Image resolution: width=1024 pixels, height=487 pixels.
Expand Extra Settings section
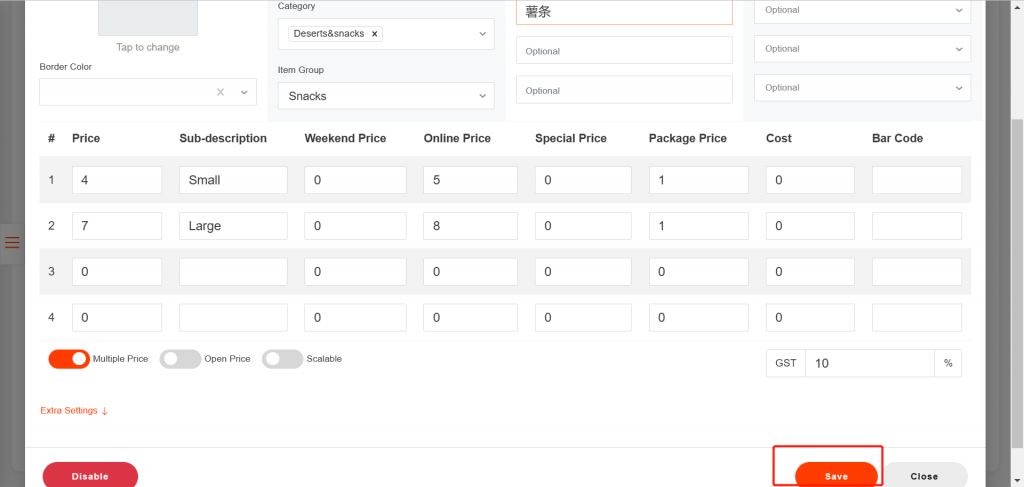(x=74, y=411)
